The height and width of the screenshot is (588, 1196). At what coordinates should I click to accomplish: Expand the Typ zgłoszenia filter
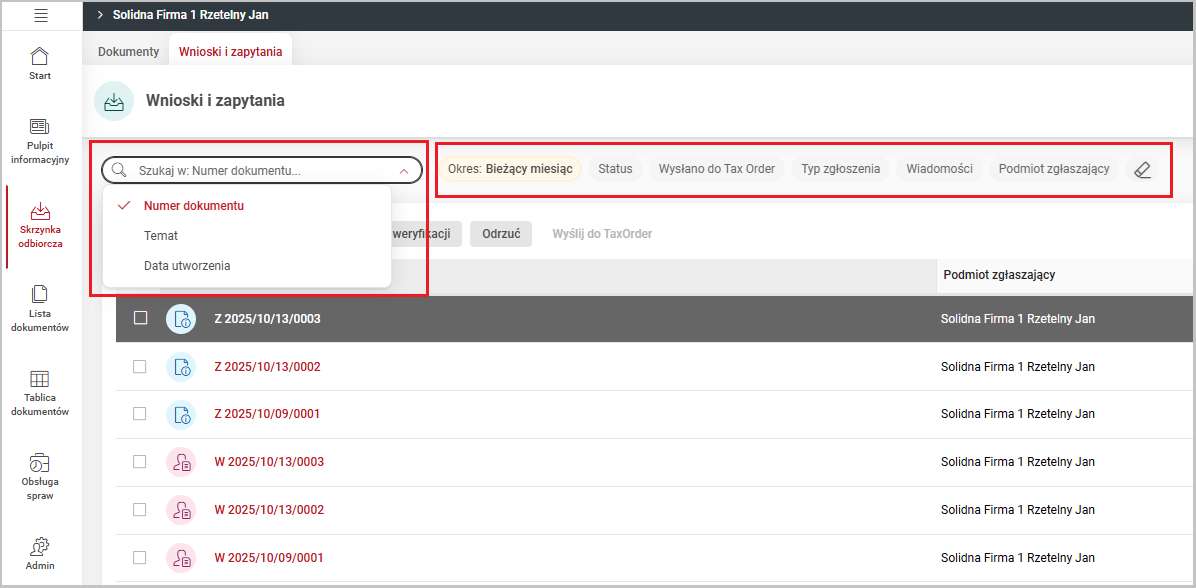coord(840,169)
